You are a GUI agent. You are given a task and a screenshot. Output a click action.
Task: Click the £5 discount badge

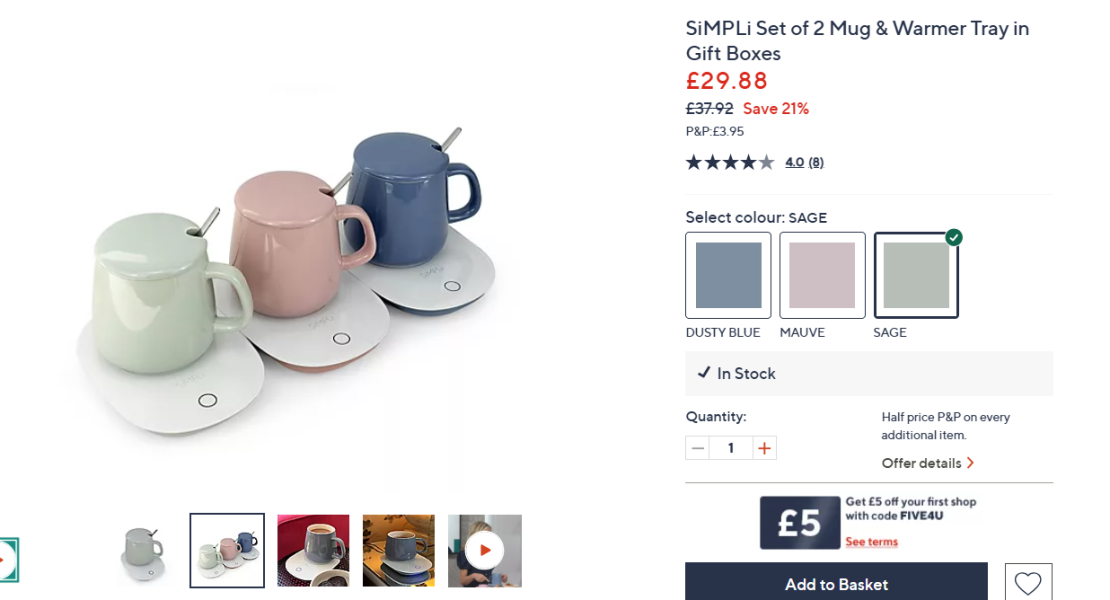pyautogui.click(x=800, y=523)
